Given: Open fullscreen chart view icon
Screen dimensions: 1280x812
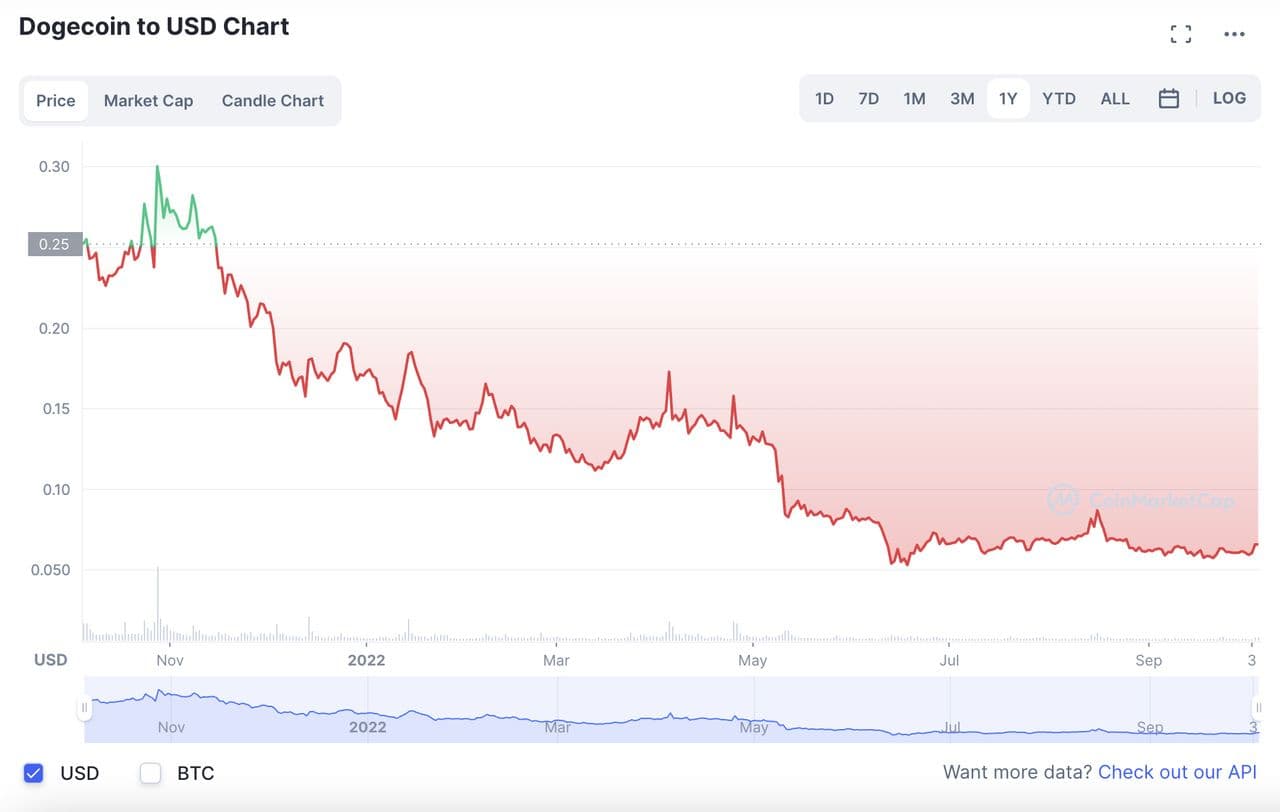Looking at the screenshot, I should (1181, 35).
